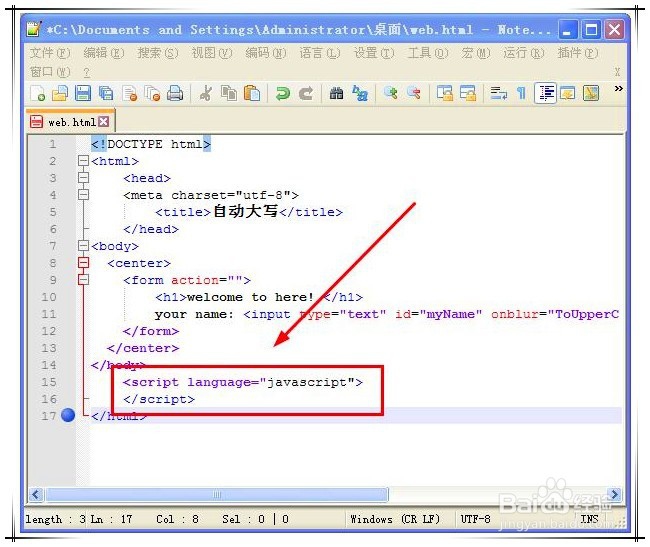650x547 pixels.
Task: Save the file with floppy disk icon
Action: tap(83, 93)
